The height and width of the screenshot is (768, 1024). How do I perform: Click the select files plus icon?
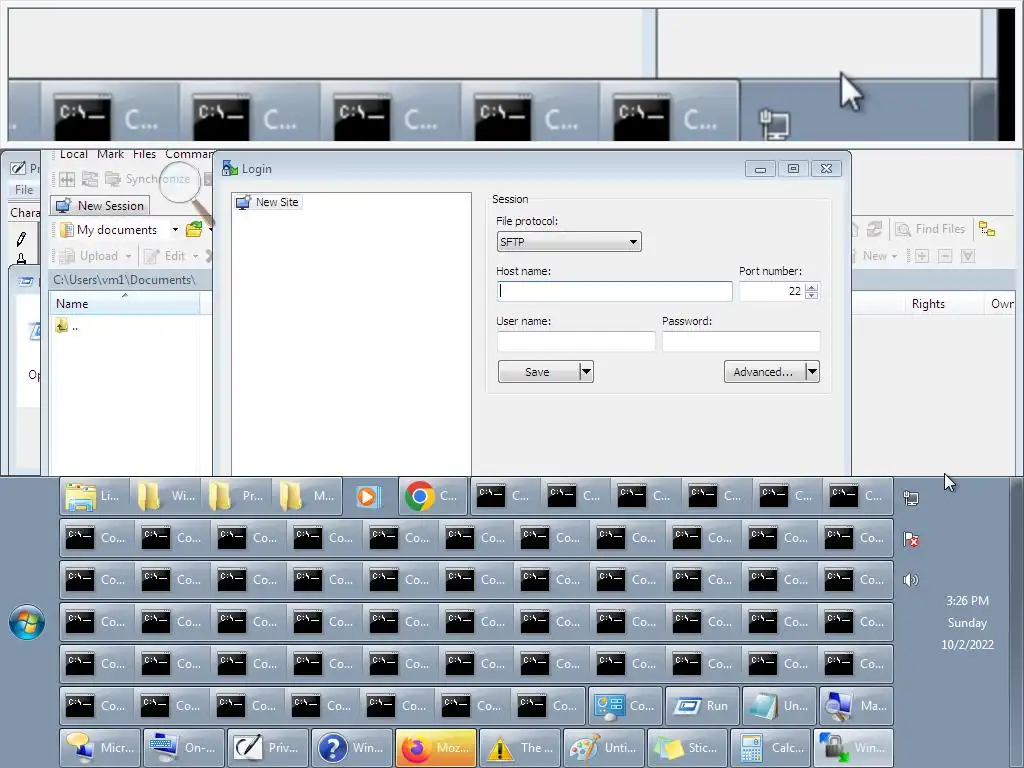click(921, 256)
